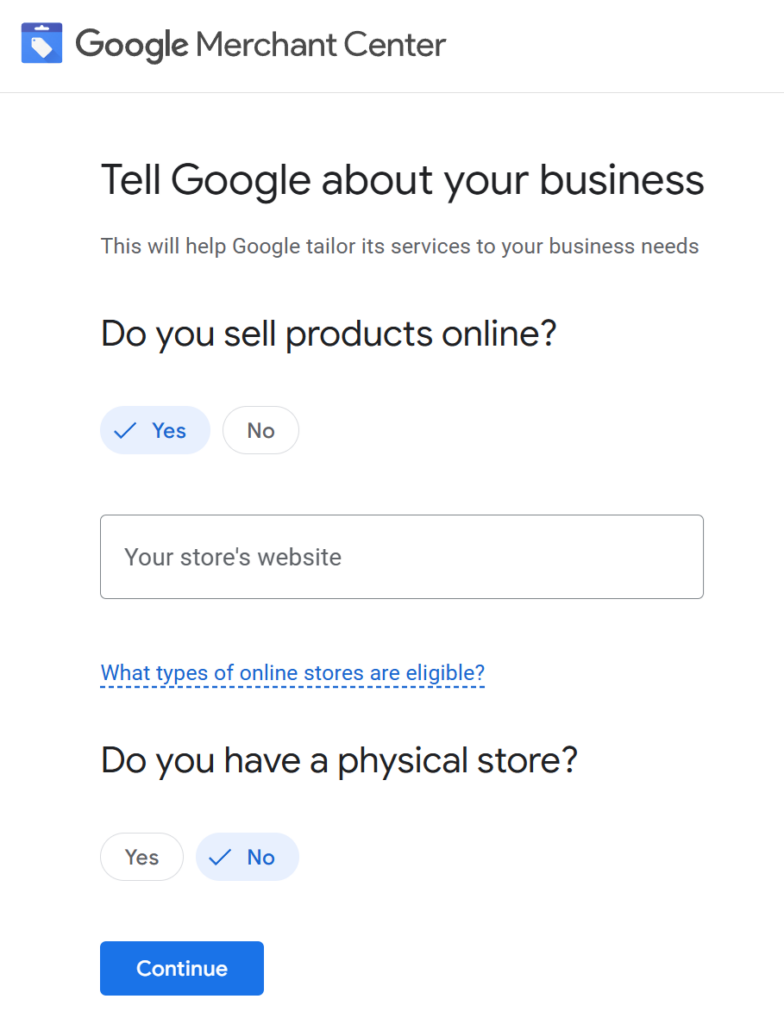784x1024 pixels.
Task: Click the Tell Google about your business heading
Action: coord(402,180)
